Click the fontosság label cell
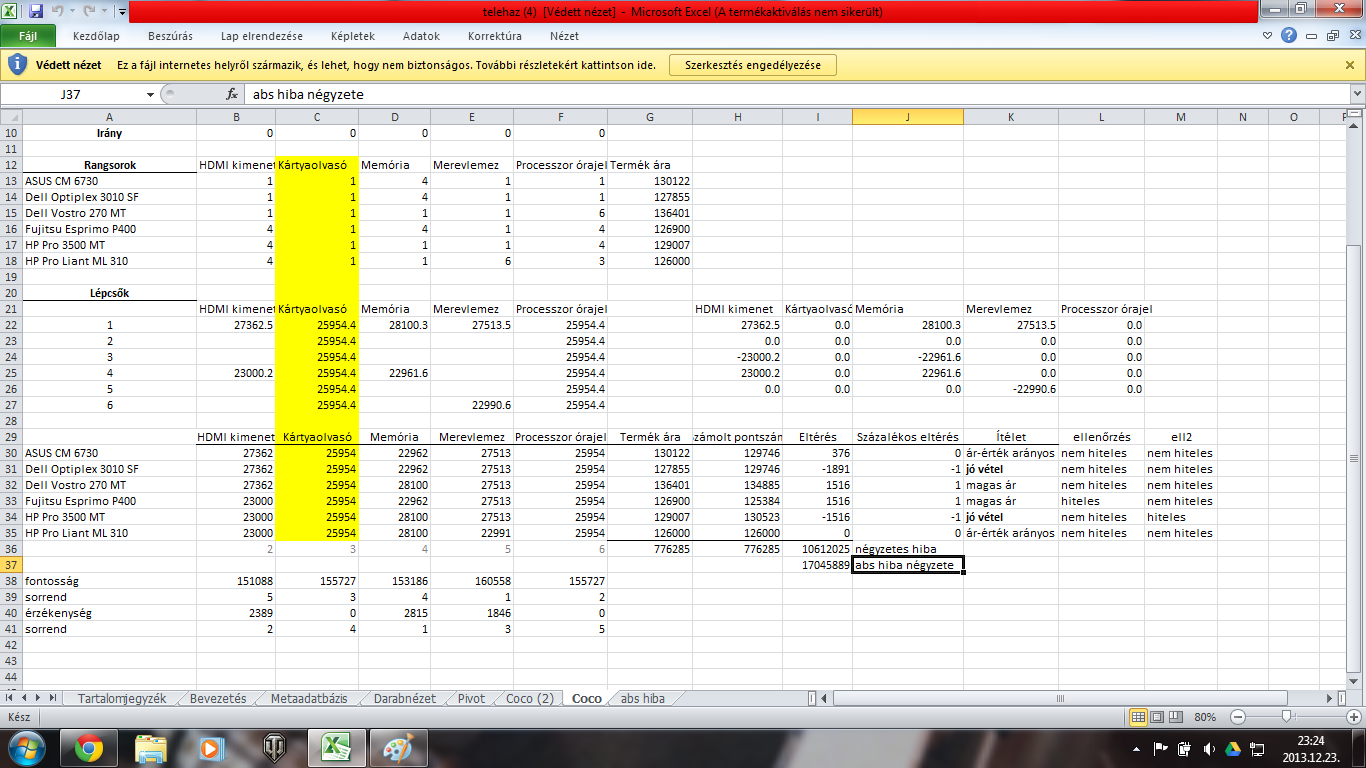Image resolution: width=1366 pixels, height=768 pixels. coord(109,581)
